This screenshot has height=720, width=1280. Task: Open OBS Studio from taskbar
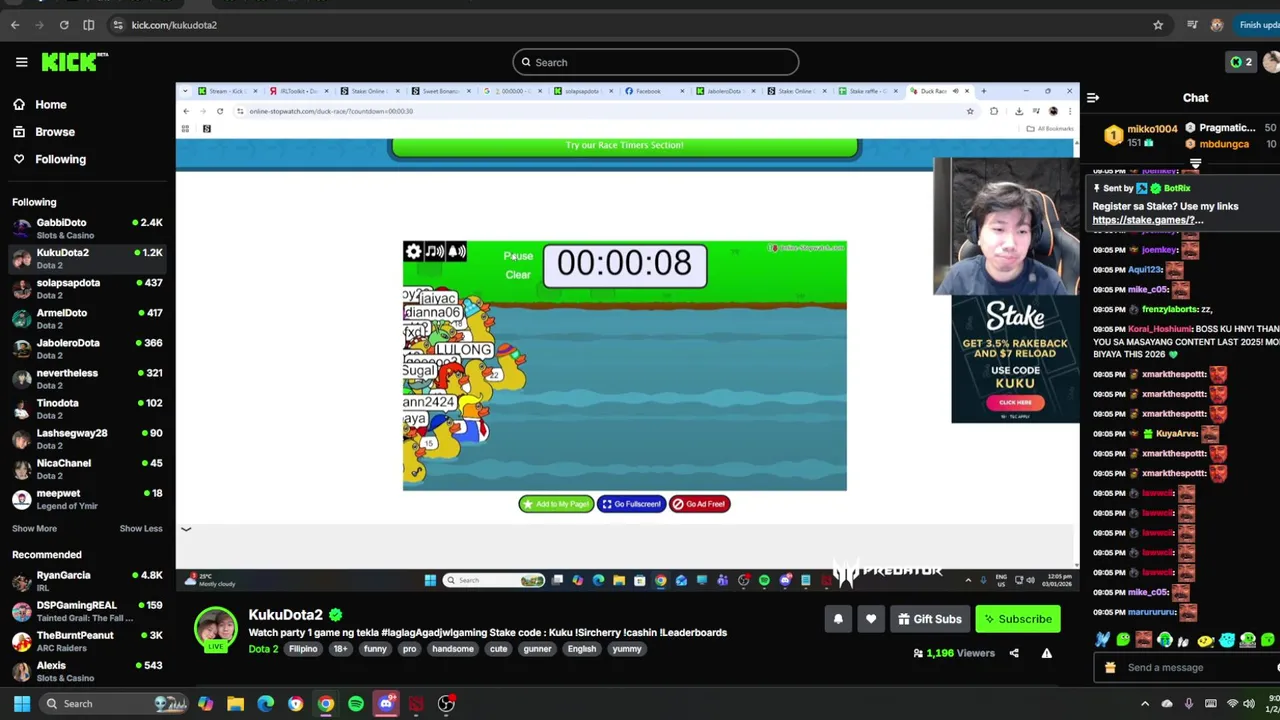tap(446, 704)
